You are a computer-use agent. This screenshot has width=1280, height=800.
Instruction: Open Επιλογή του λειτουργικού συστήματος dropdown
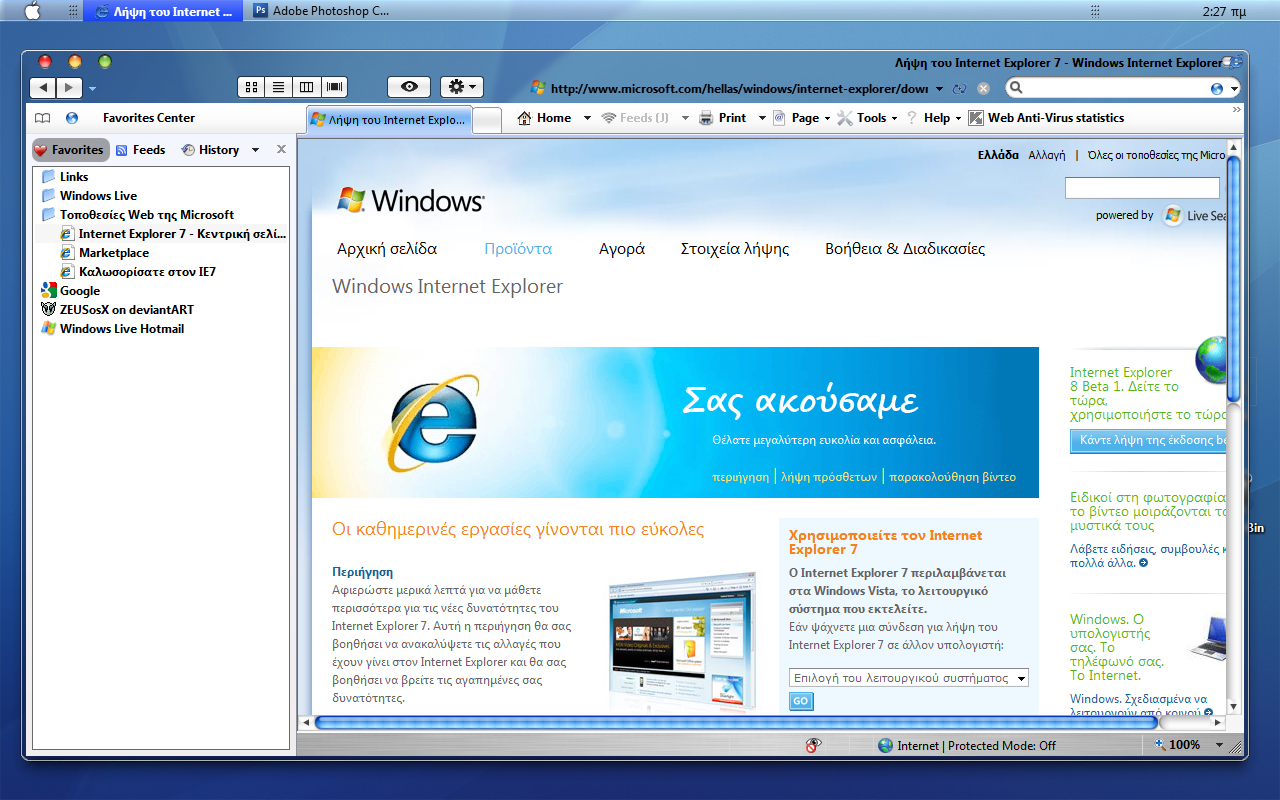click(x=908, y=678)
